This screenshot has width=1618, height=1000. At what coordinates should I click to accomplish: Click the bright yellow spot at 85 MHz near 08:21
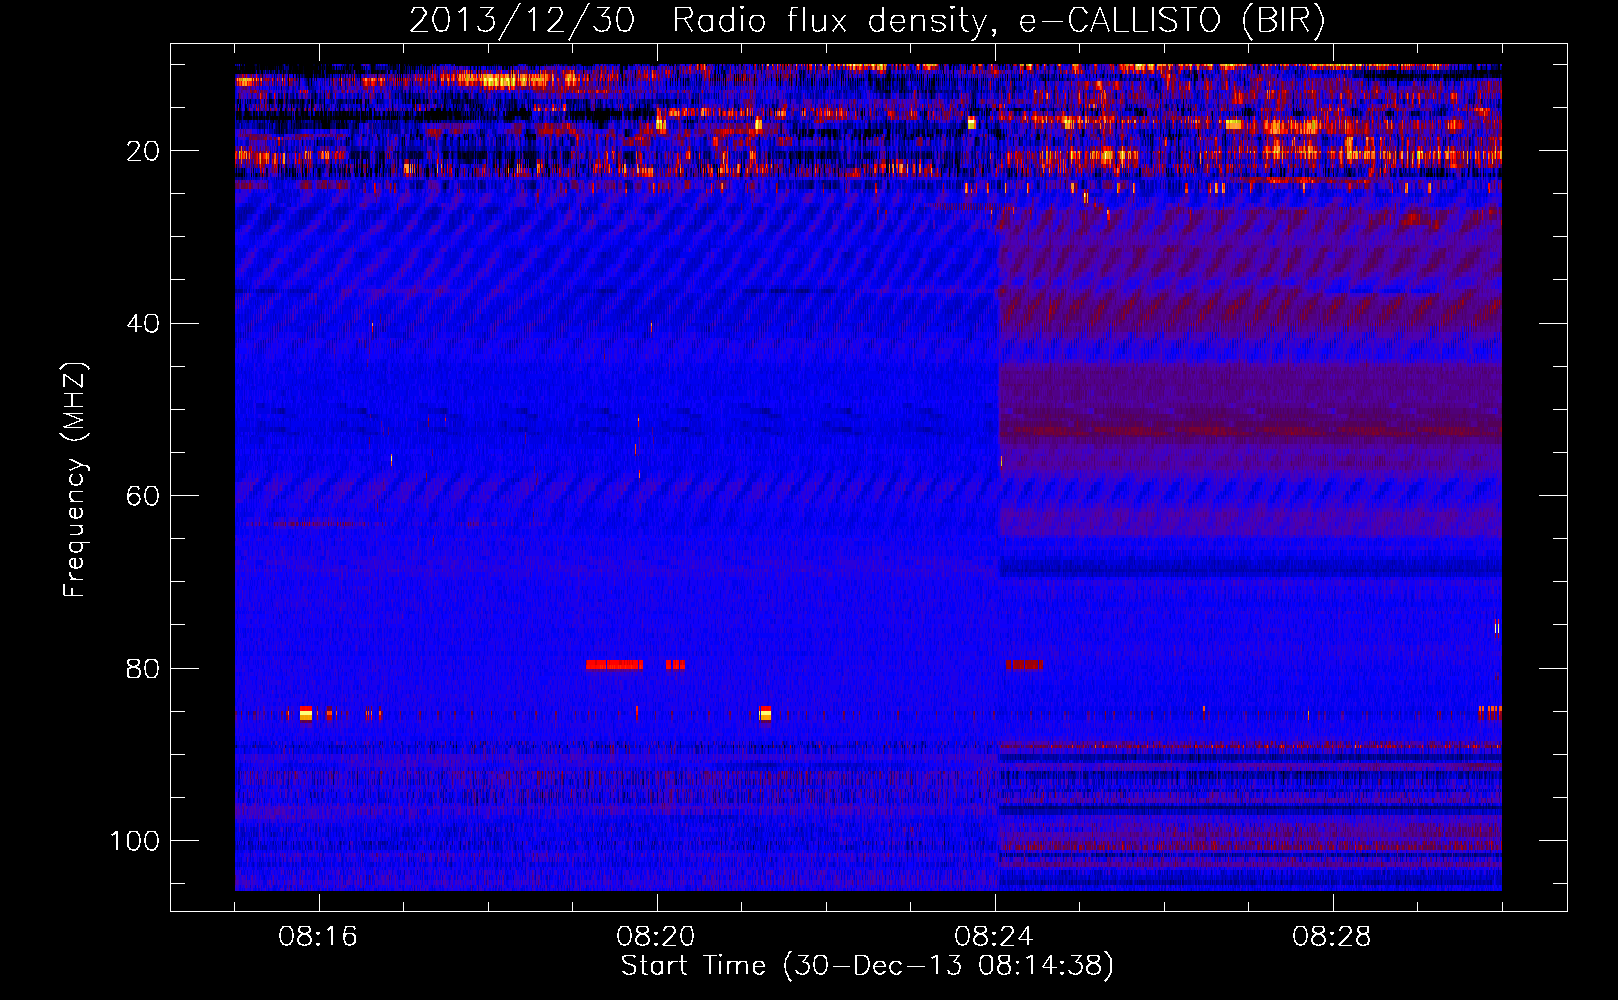point(766,713)
